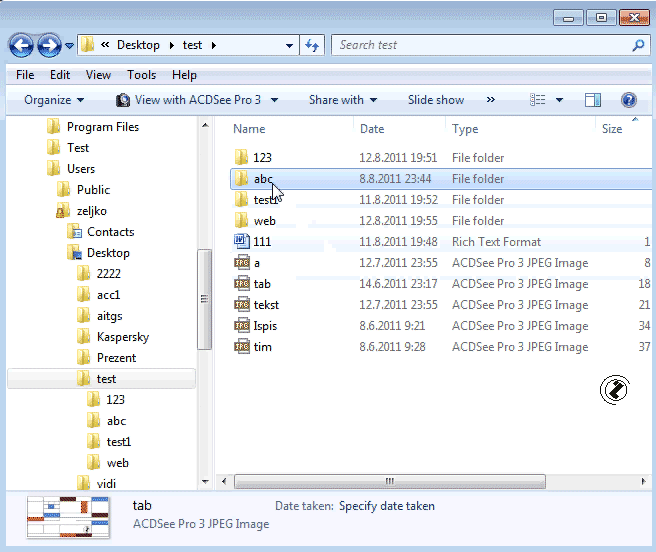Open the Organize dropdown menu
Image resolution: width=656 pixels, height=552 pixels.
[54, 100]
